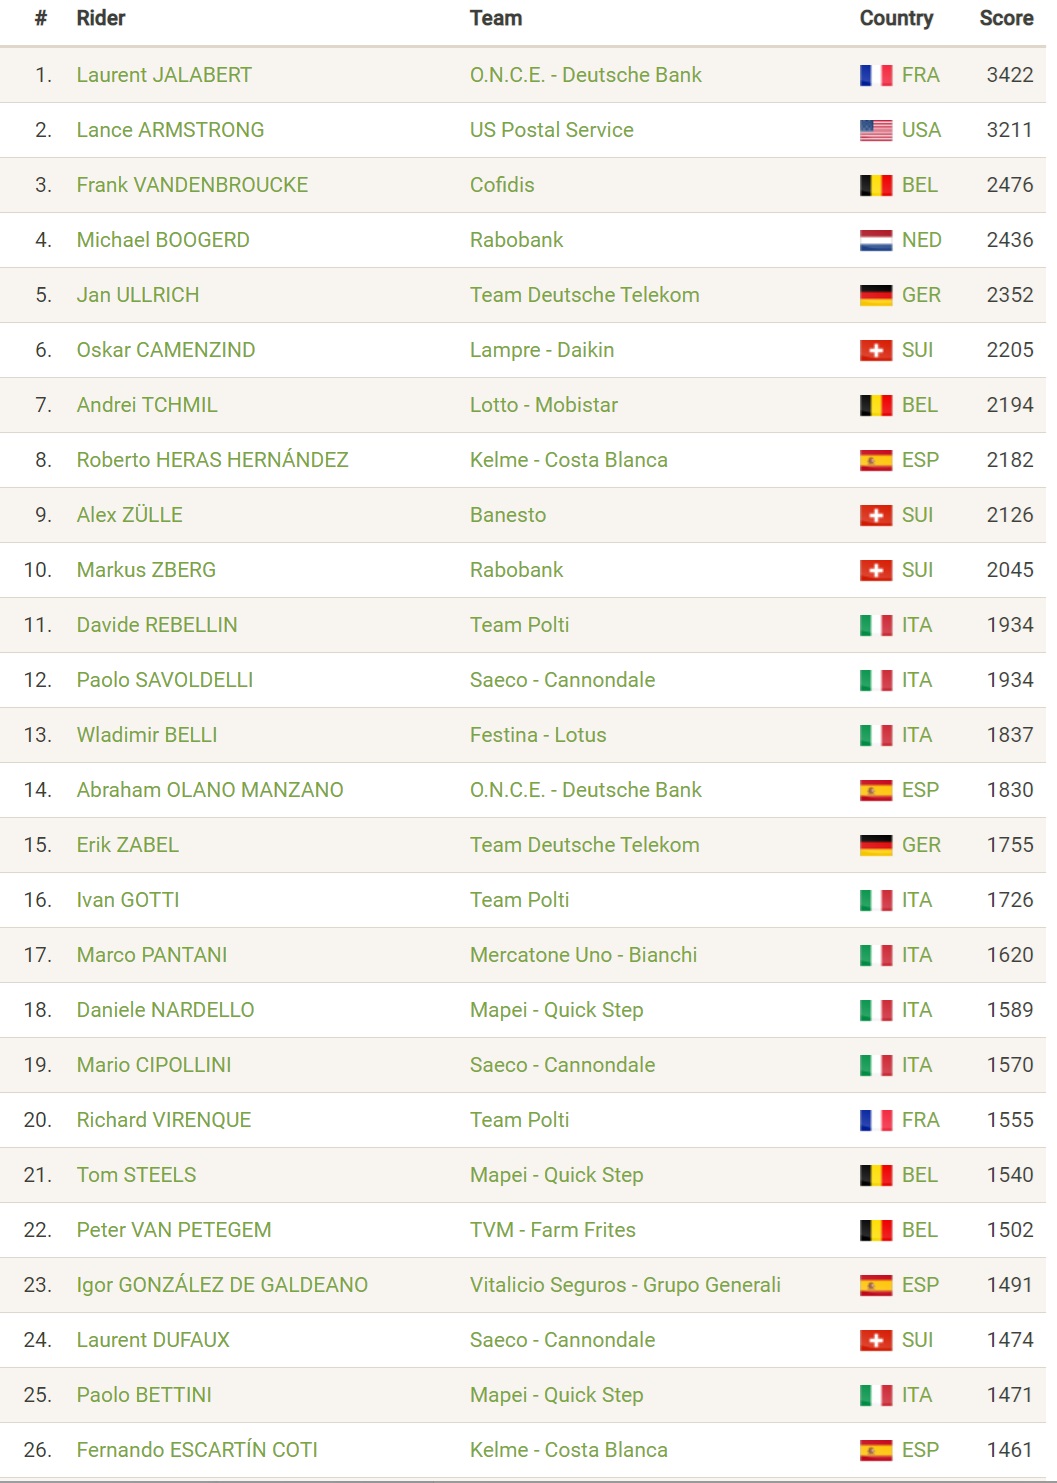Click the USA flag in Lance Armstrong's row
The width and height of the screenshot is (1057, 1483).
coord(876,130)
